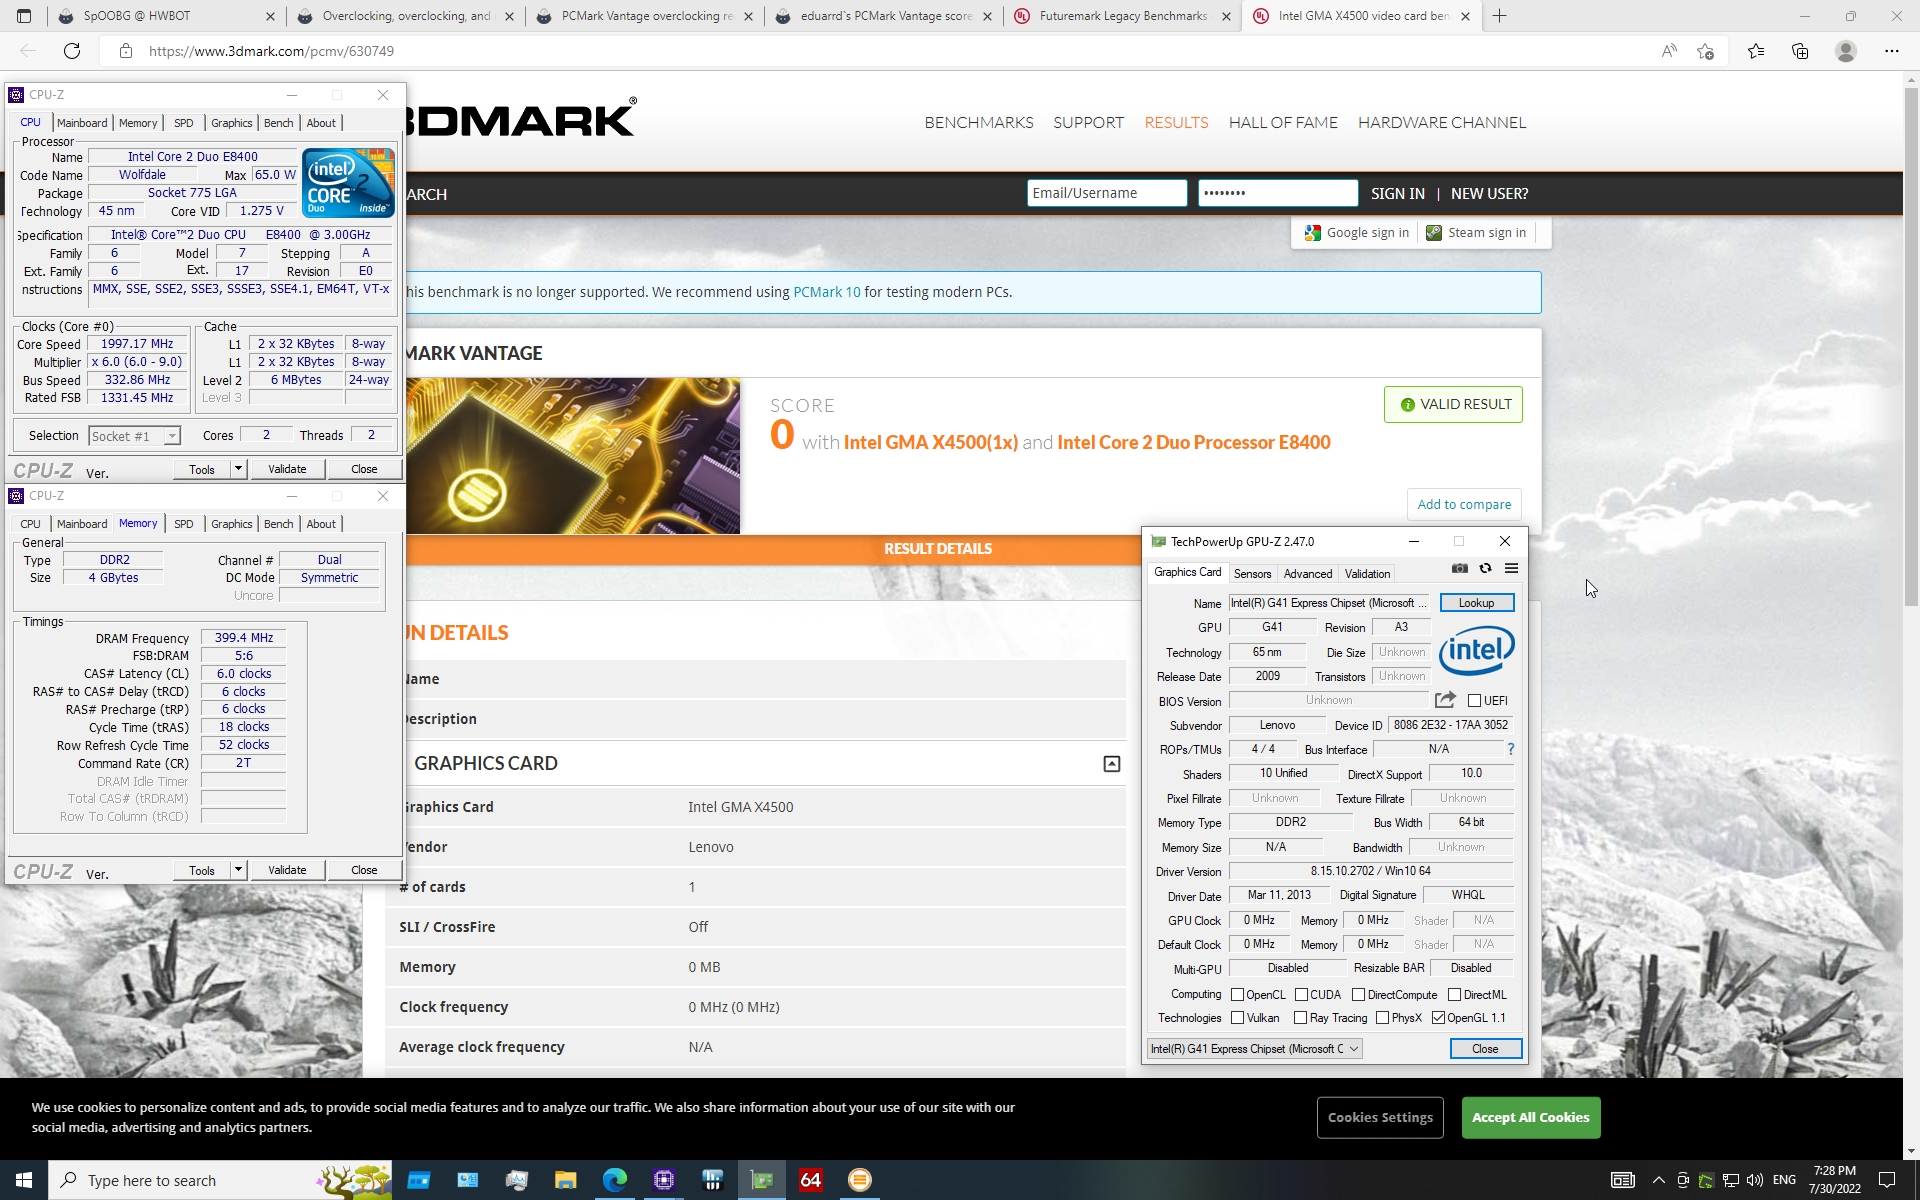The image size is (1920, 1200).
Task: Take a GPU-Z screenshot with the camera icon
Action: tap(1460, 568)
